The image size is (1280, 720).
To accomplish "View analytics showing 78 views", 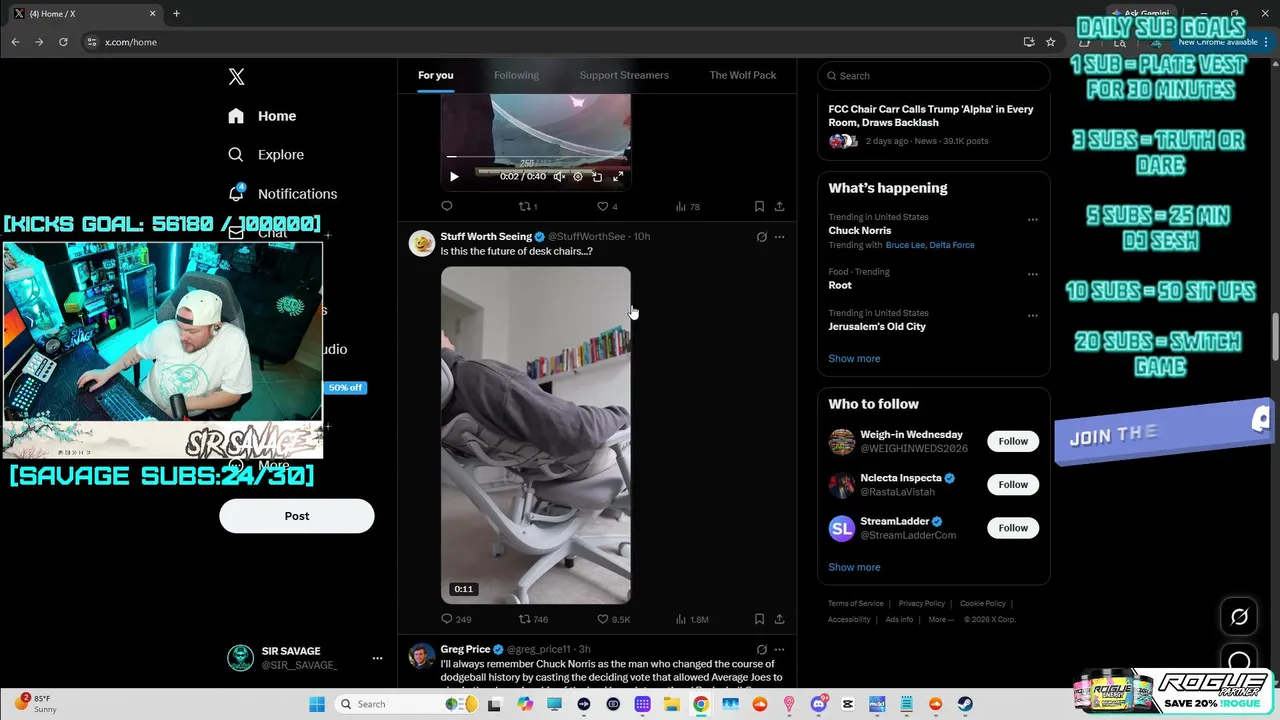I will pyautogui.click(x=688, y=206).
